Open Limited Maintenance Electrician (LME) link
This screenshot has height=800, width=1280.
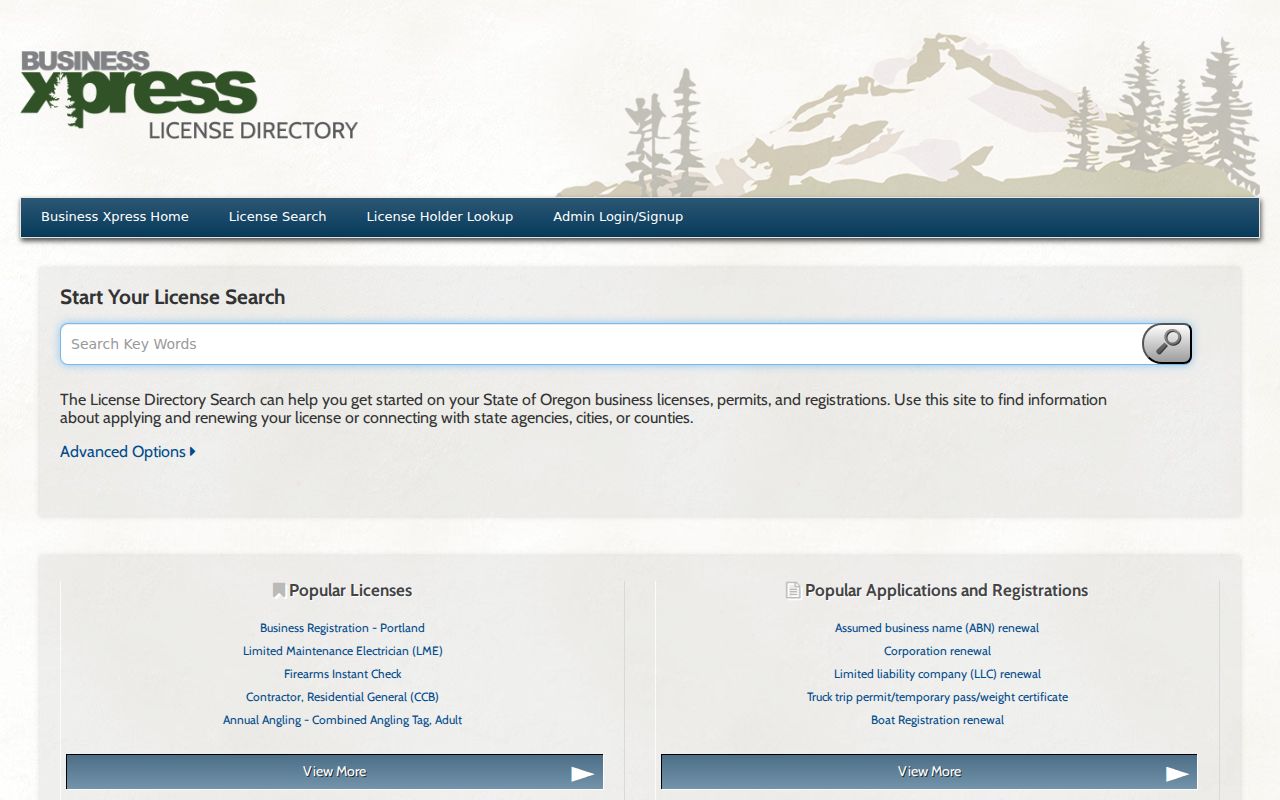coord(342,651)
